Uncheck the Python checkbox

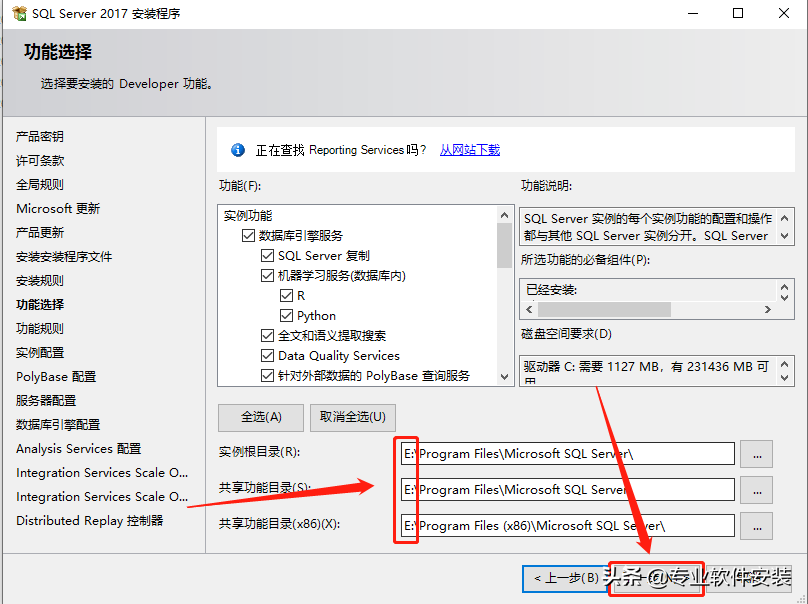pyautogui.click(x=287, y=315)
